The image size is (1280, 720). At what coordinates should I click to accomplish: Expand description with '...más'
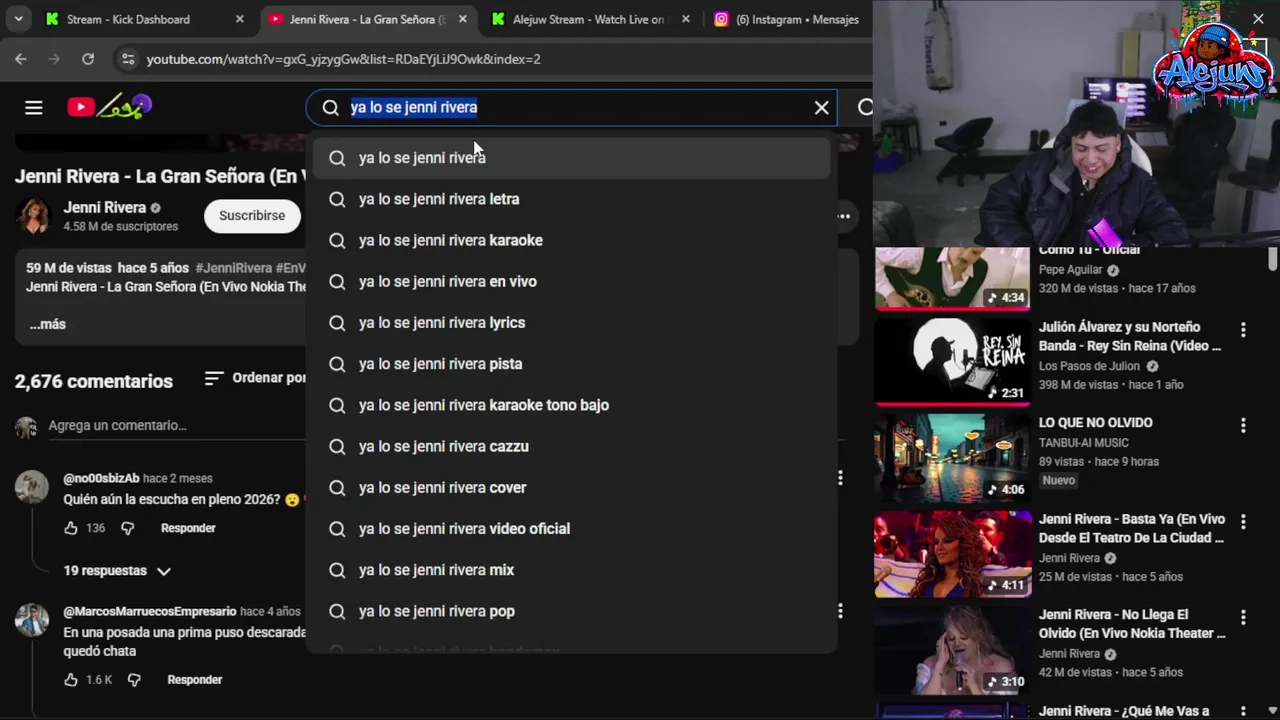click(47, 324)
